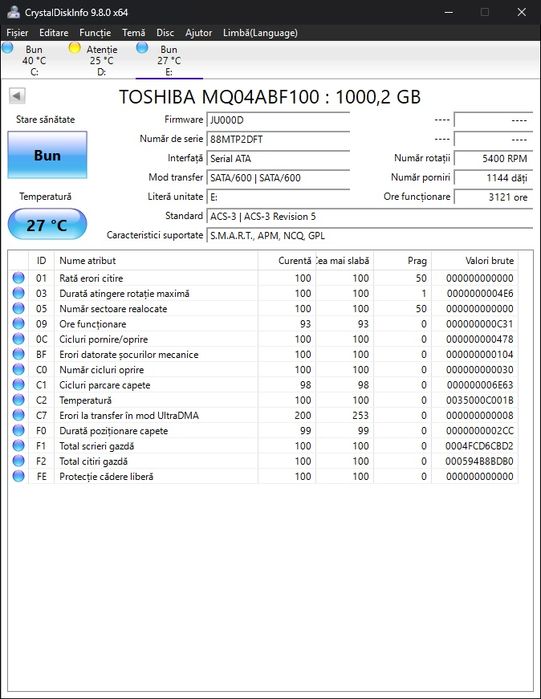Click status orb of Erori datorate șocurilor mecanice
Screen dimensions: 541x699
pos(18,354)
